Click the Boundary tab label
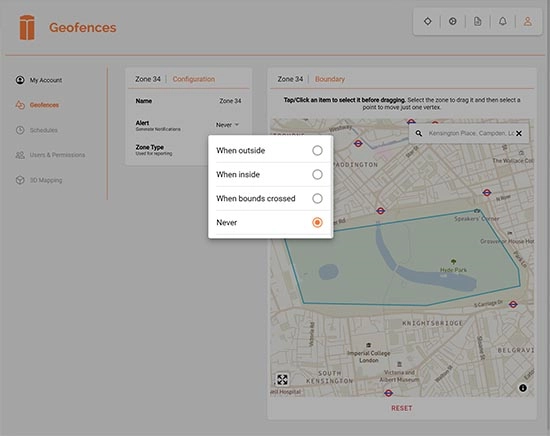 tap(330, 79)
